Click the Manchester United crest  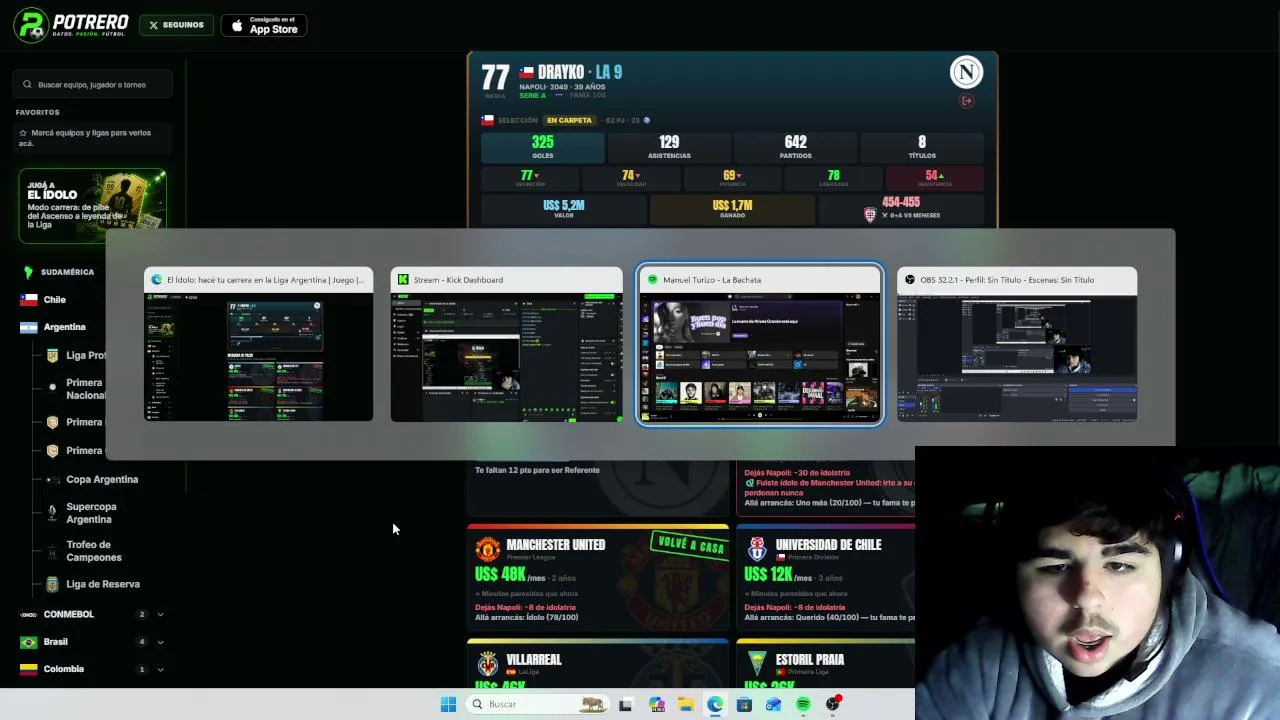pos(487,549)
